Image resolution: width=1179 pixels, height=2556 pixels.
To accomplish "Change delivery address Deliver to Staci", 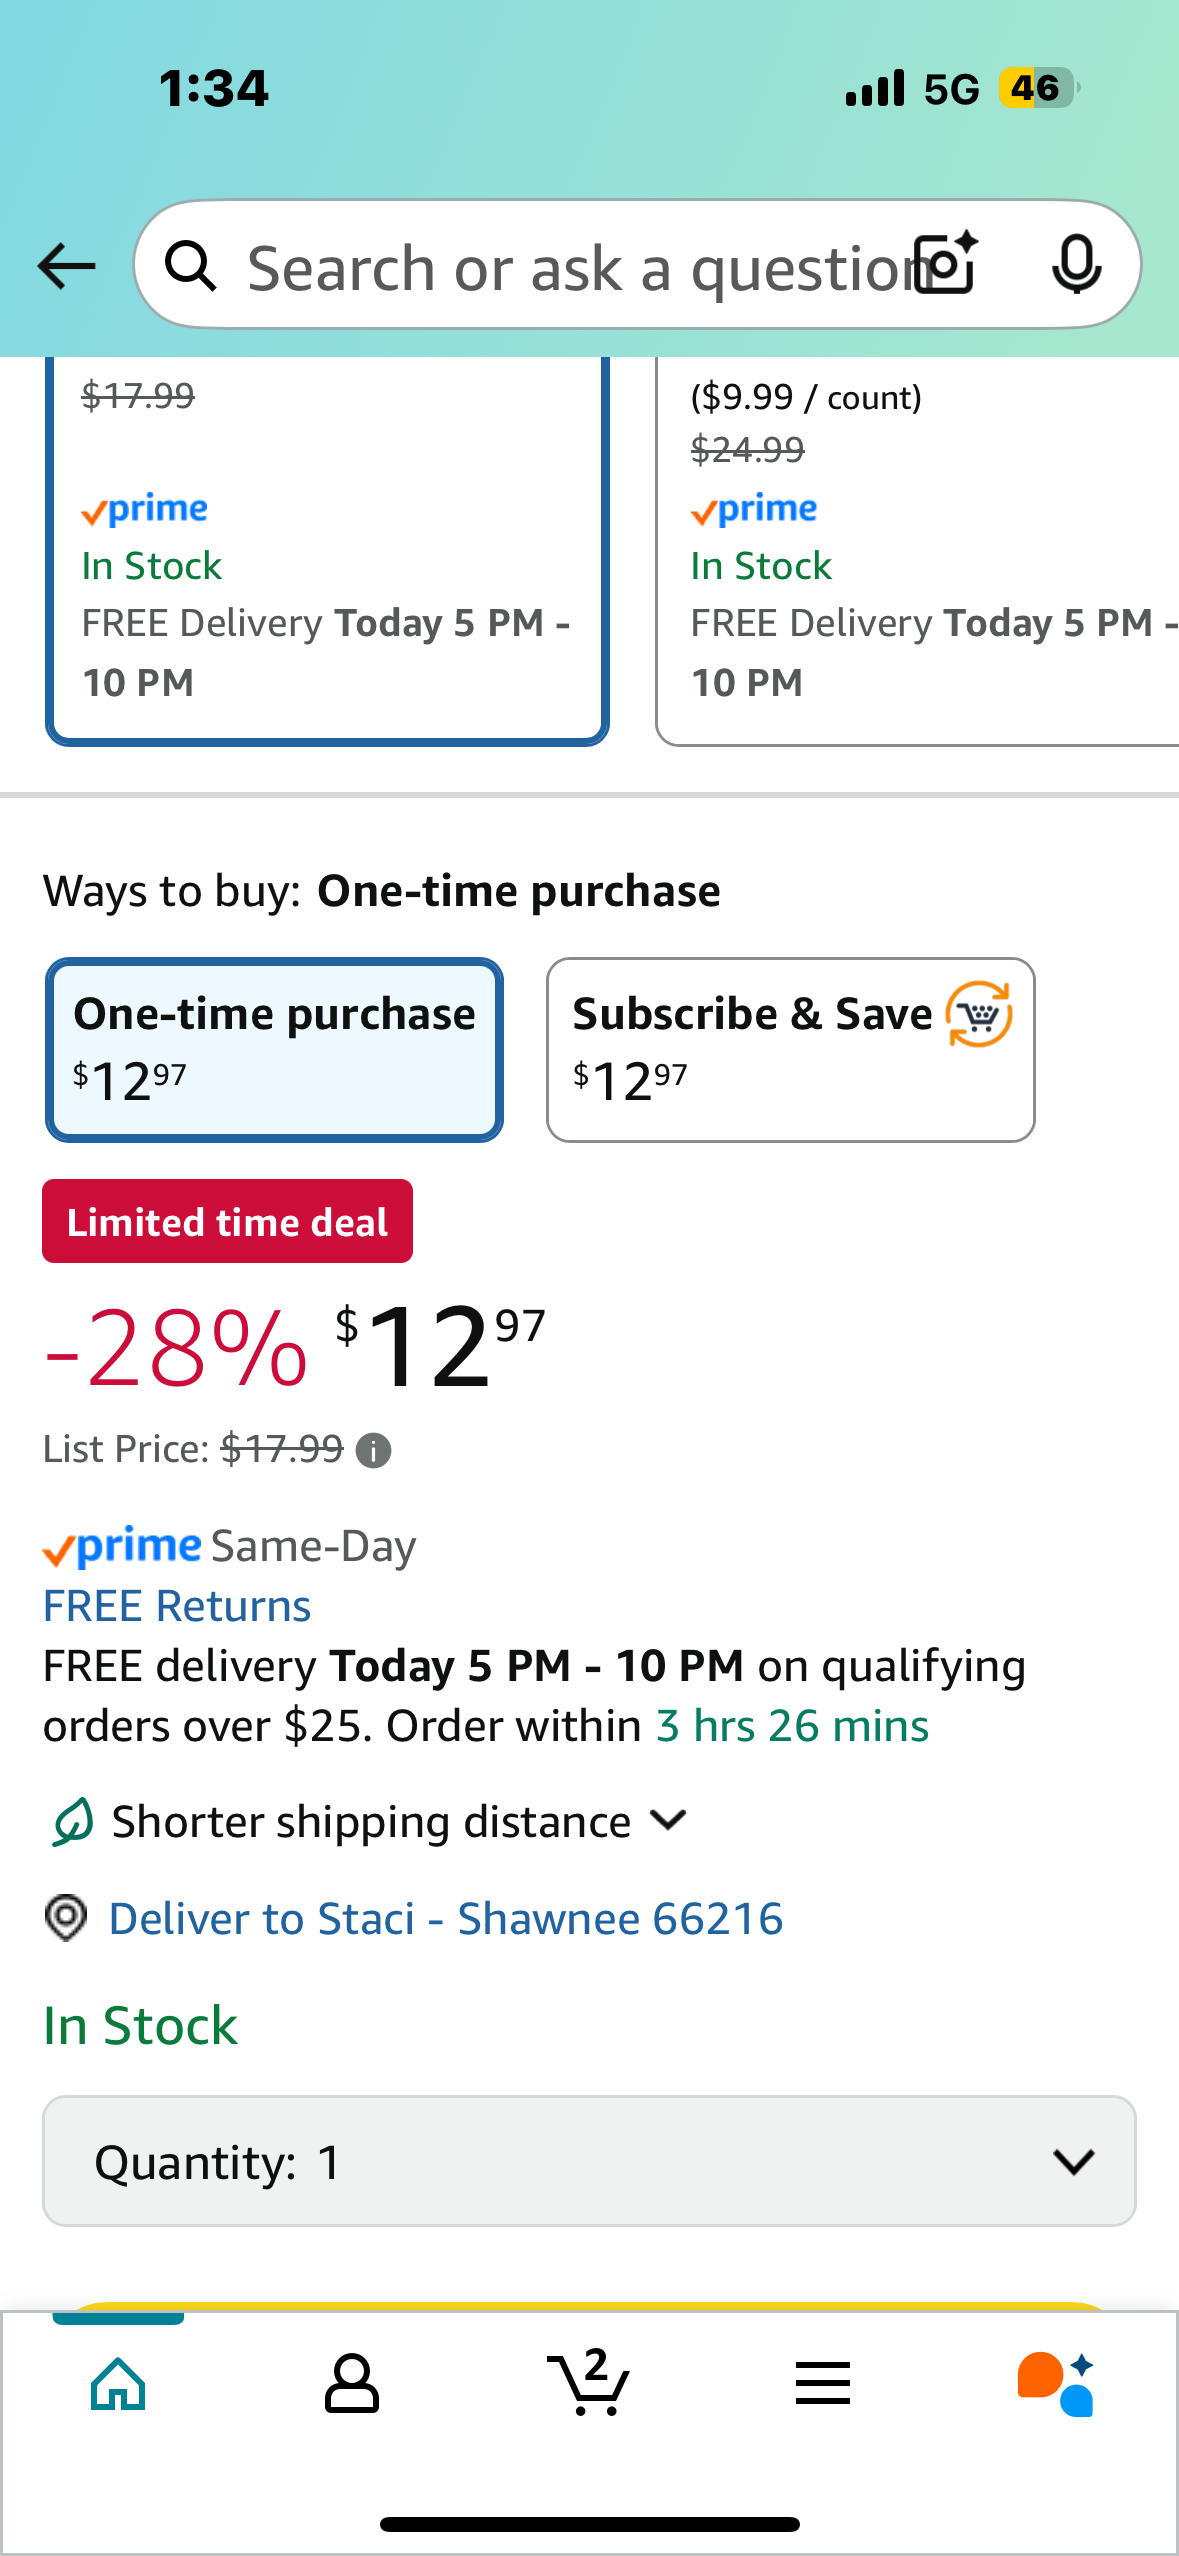I will (x=445, y=1919).
